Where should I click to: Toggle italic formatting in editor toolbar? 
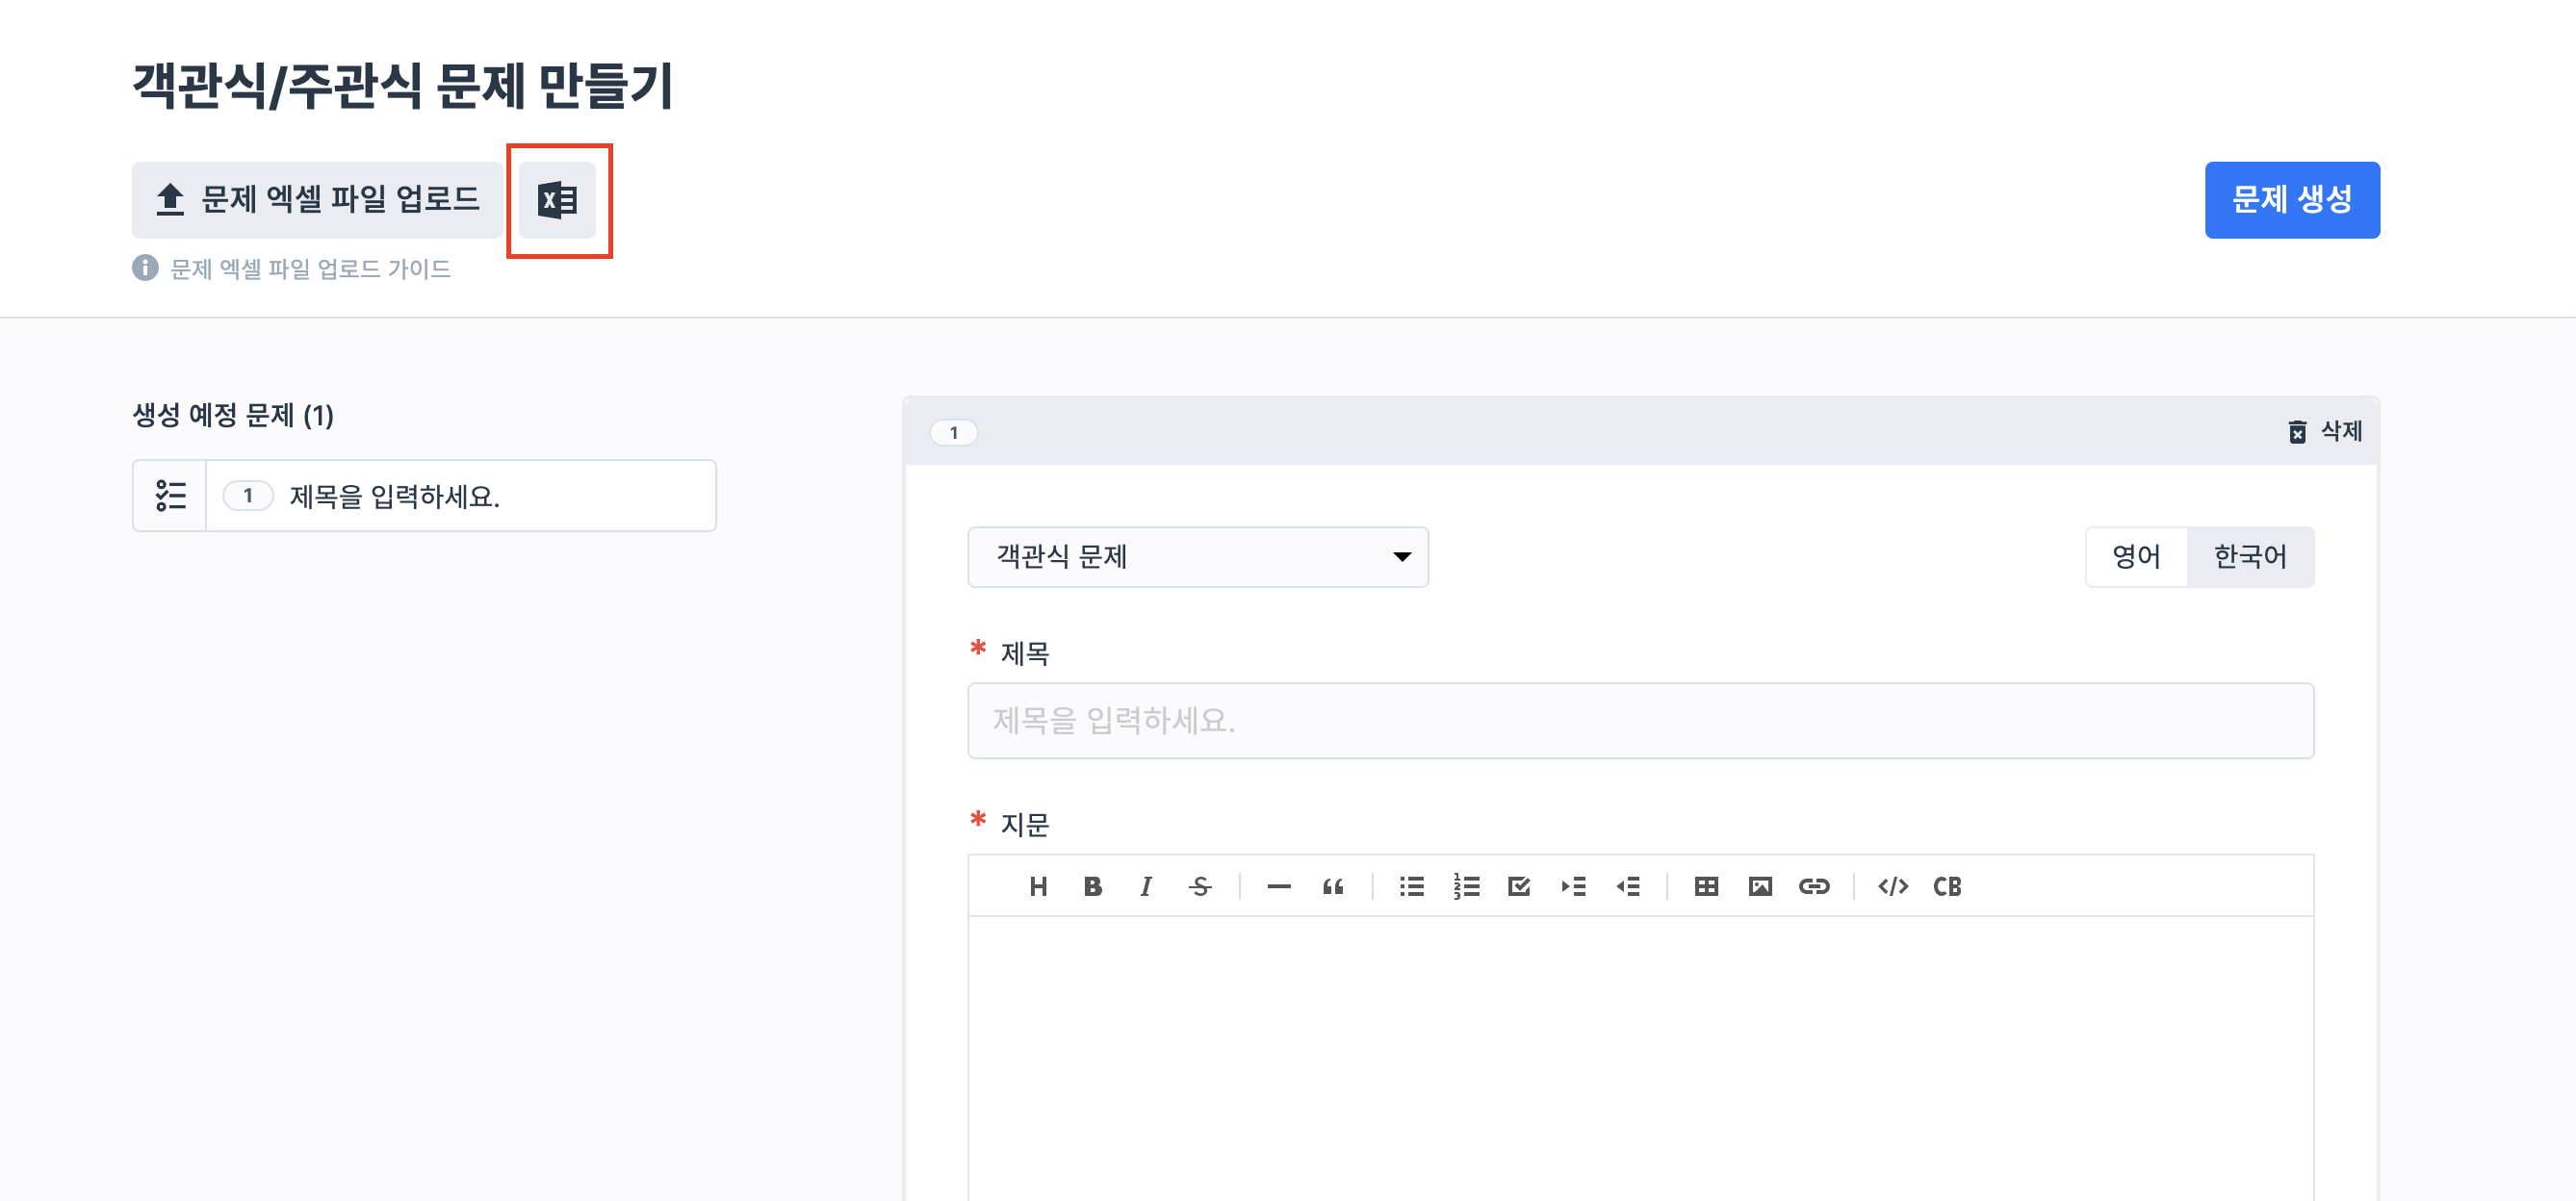1146,886
